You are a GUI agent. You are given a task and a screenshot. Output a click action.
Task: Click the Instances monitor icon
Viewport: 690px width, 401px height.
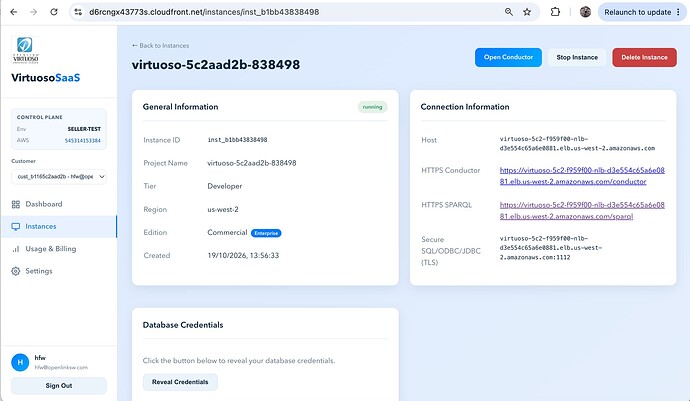[16, 227]
